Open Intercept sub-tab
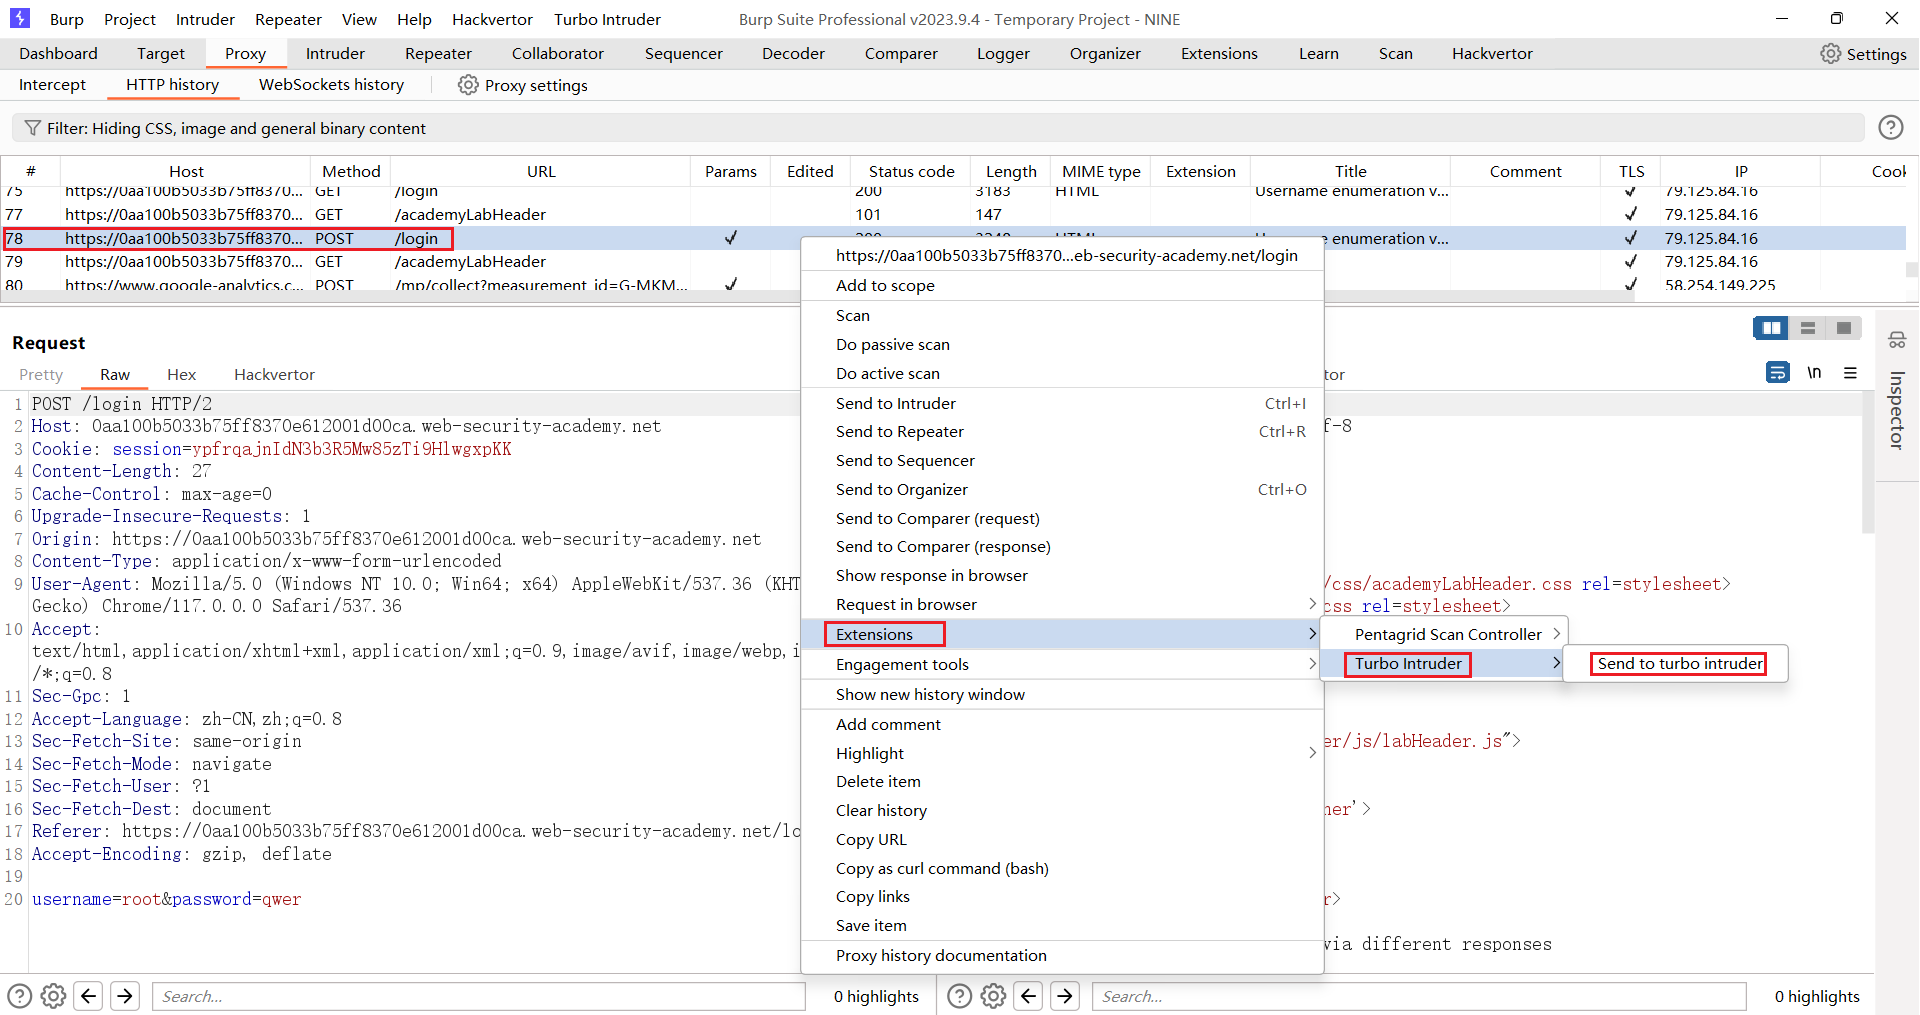 (x=52, y=85)
